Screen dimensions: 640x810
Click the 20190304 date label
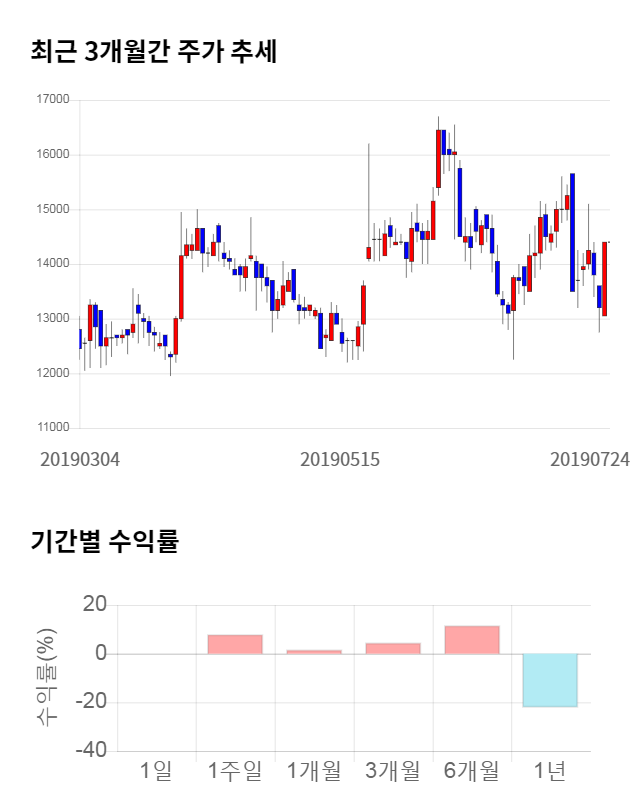point(80,459)
